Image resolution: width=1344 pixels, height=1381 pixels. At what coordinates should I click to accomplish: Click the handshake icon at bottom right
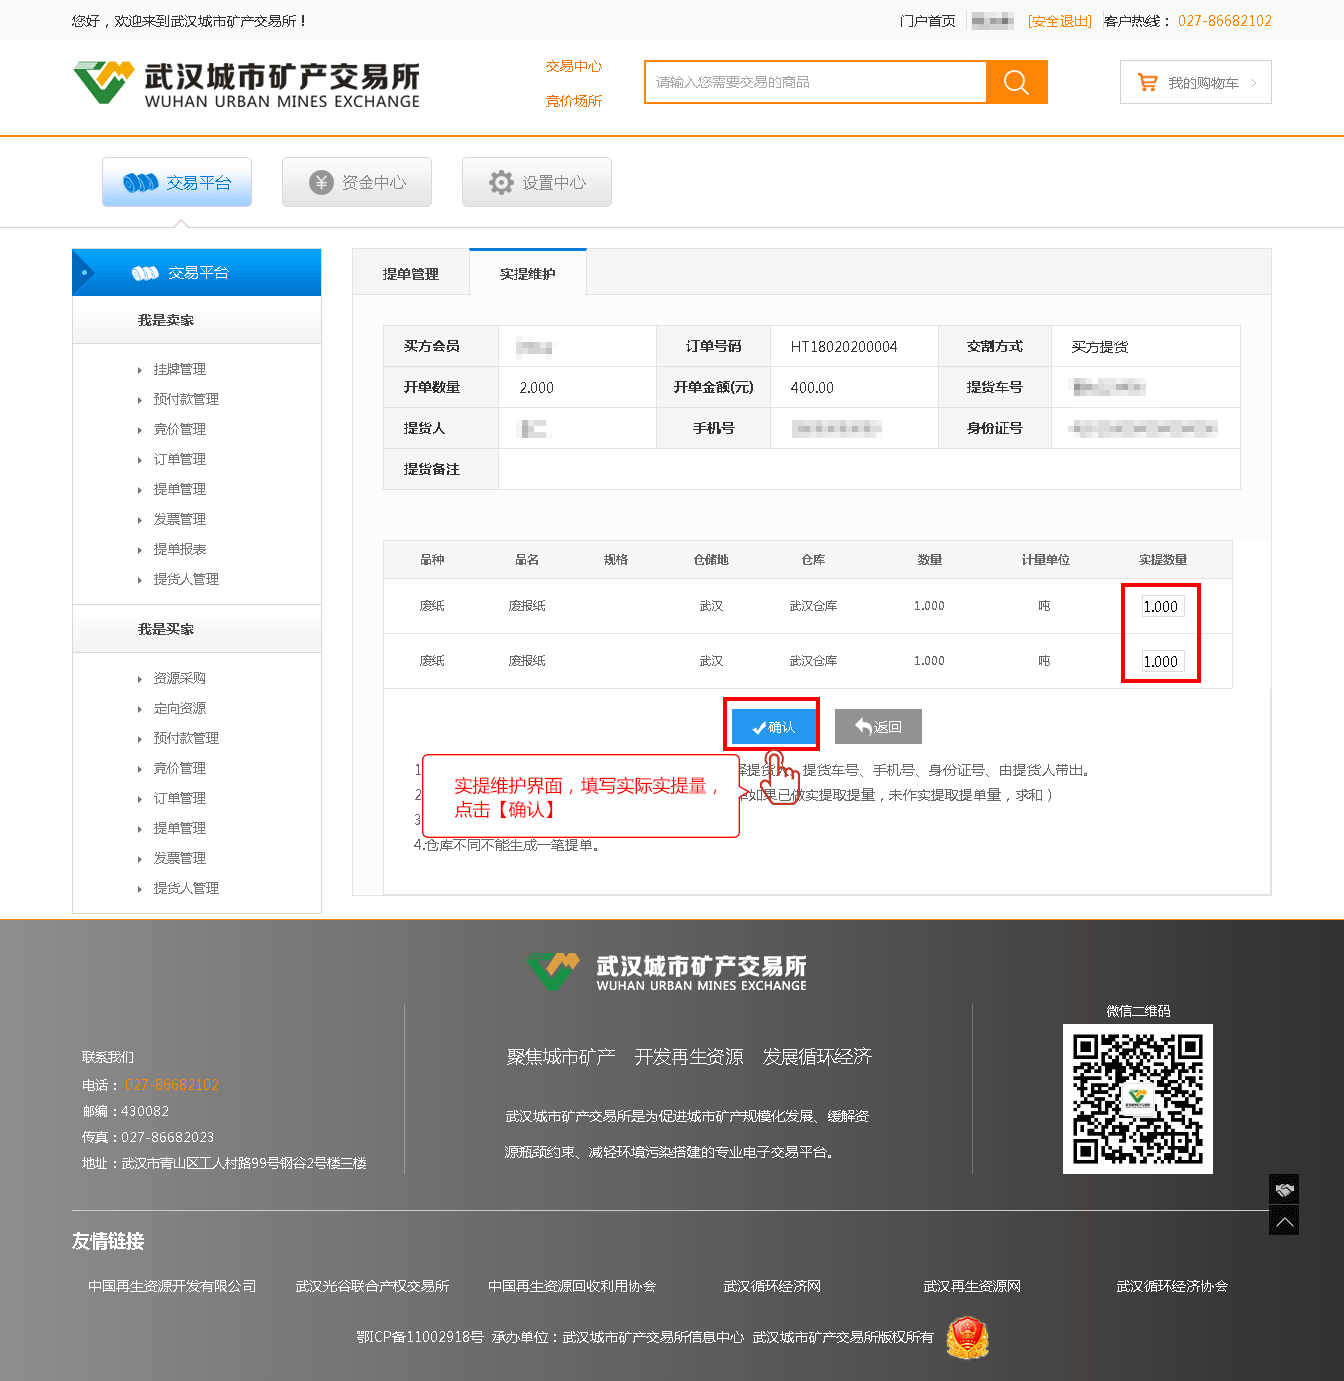(1284, 1189)
